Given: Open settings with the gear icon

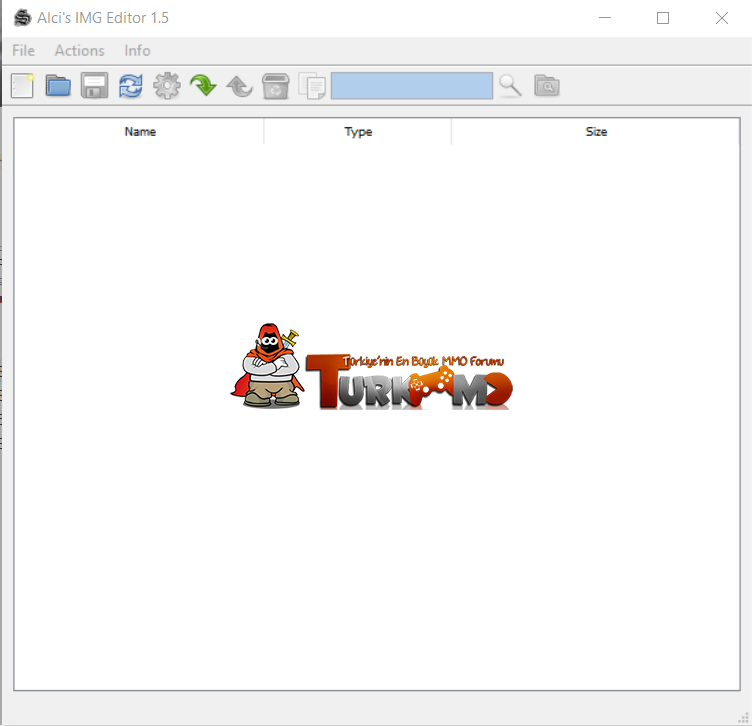Looking at the screenshot, I should tap(167, 86).
